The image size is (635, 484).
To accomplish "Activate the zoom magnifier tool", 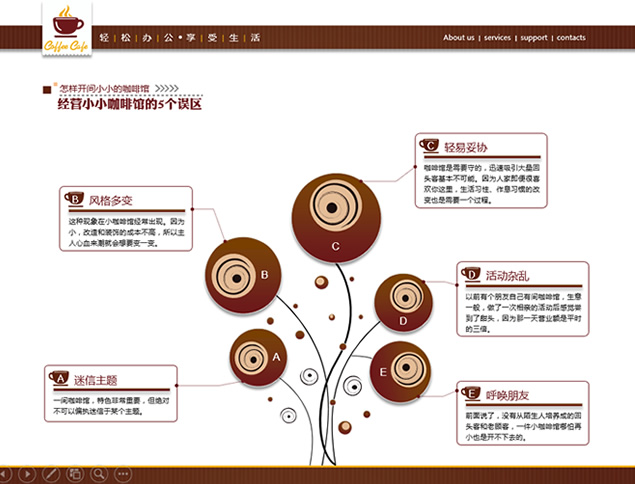I will (99, 474).
